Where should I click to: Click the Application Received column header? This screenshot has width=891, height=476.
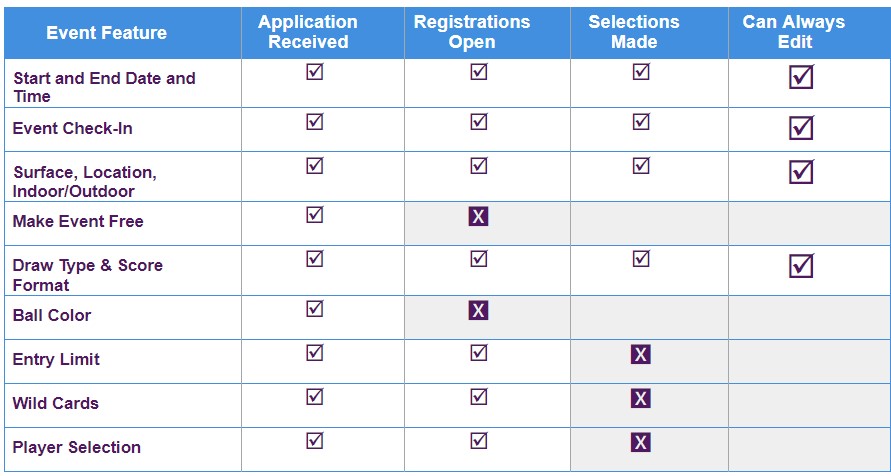click(x=308, y=32)
